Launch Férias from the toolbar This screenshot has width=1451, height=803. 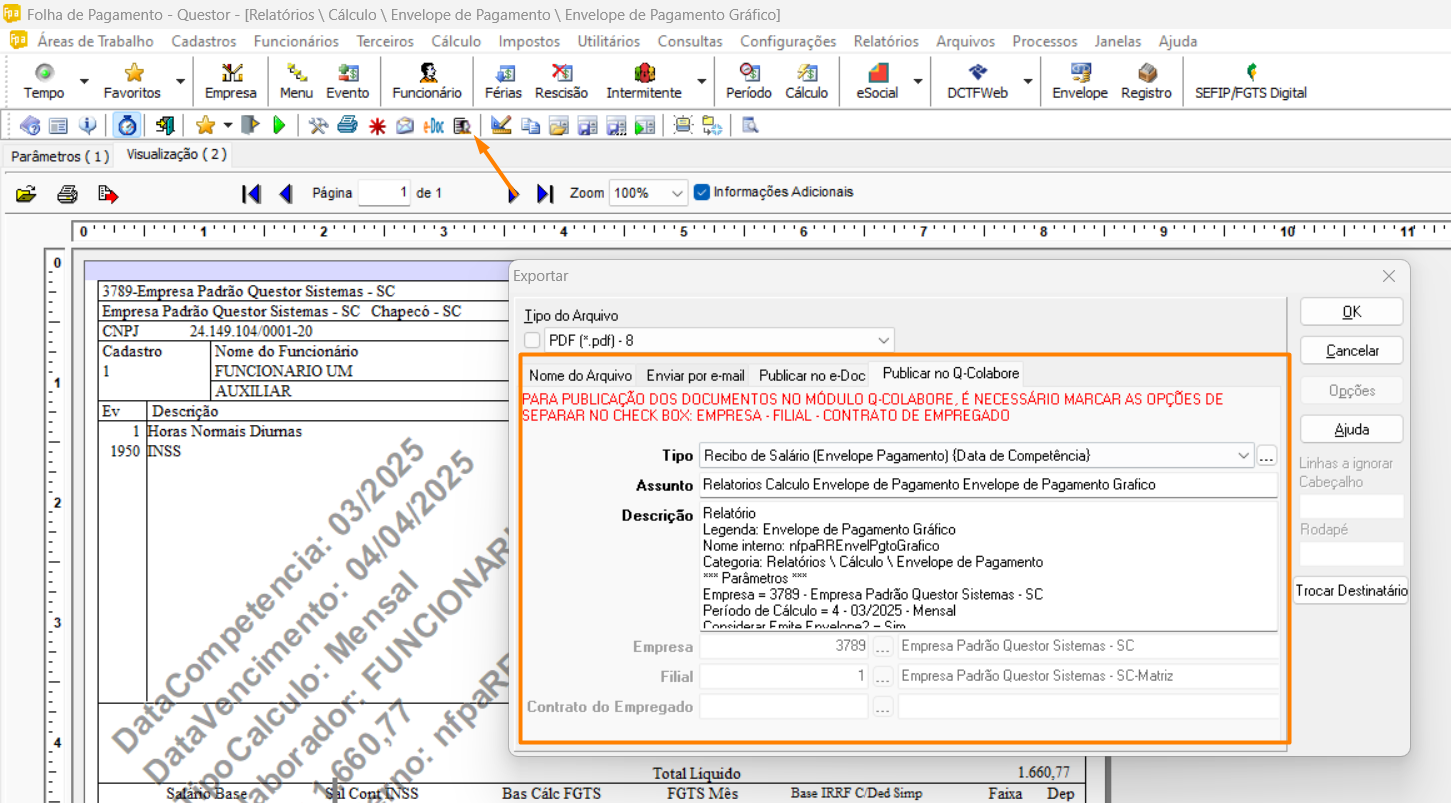(x=503, y=82)
